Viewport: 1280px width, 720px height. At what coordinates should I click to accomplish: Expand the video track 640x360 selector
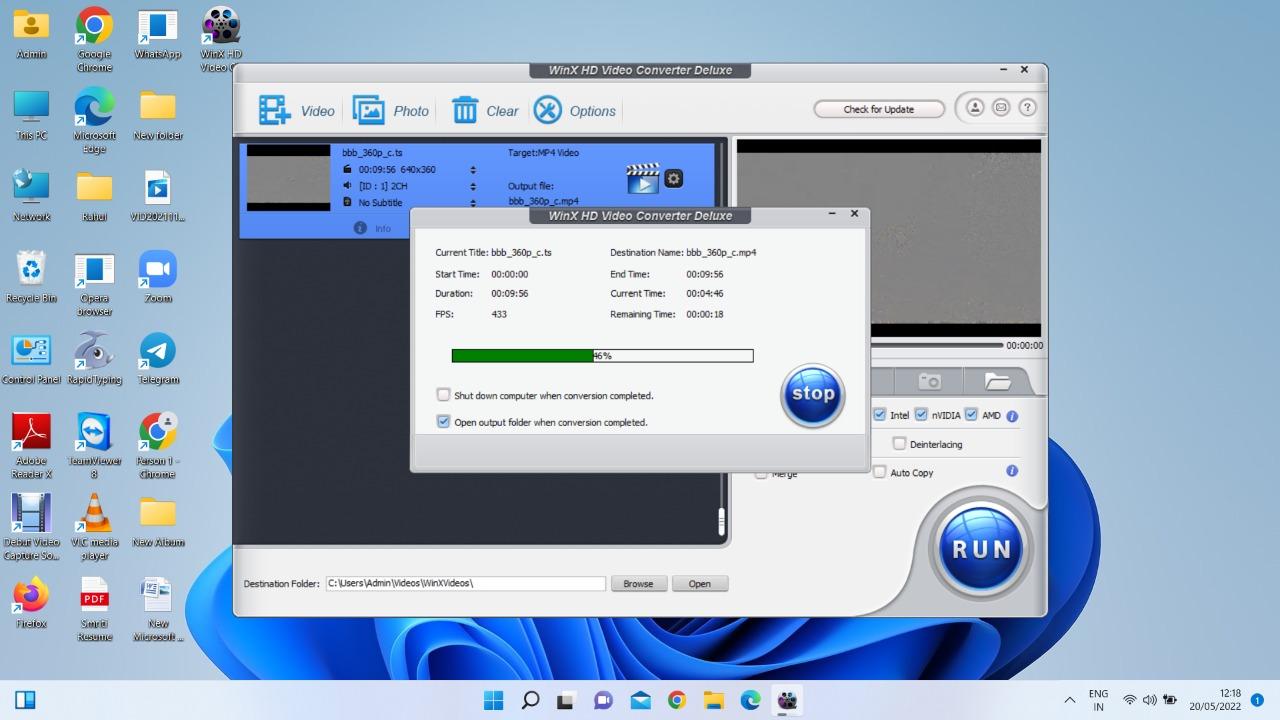tap(473, 170)
